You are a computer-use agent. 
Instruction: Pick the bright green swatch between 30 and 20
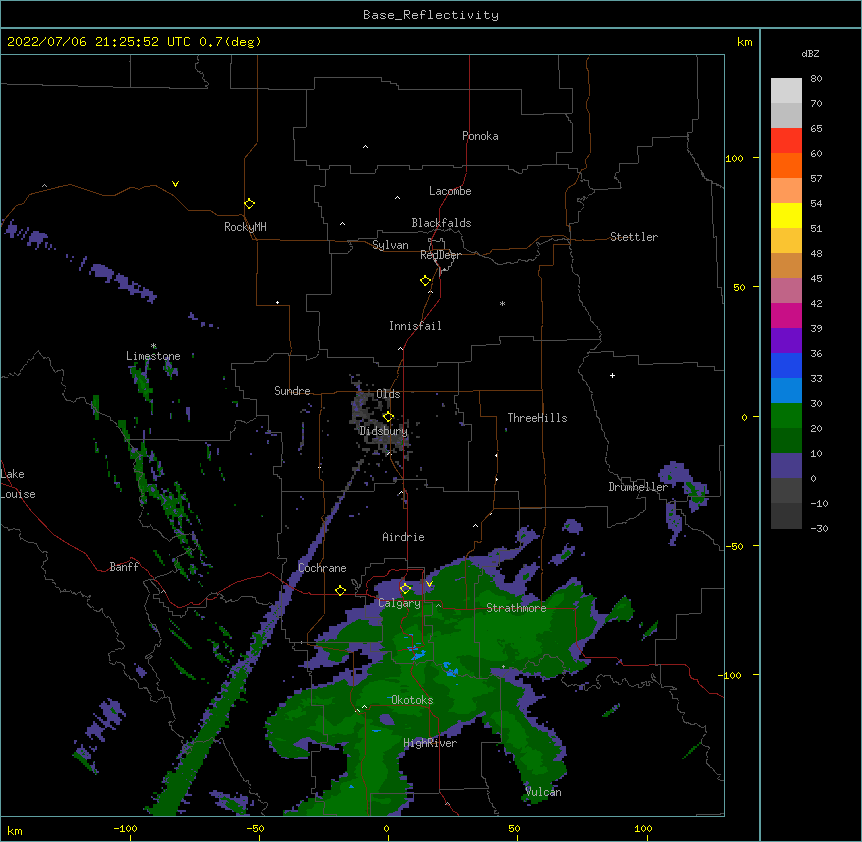(786, 416)
